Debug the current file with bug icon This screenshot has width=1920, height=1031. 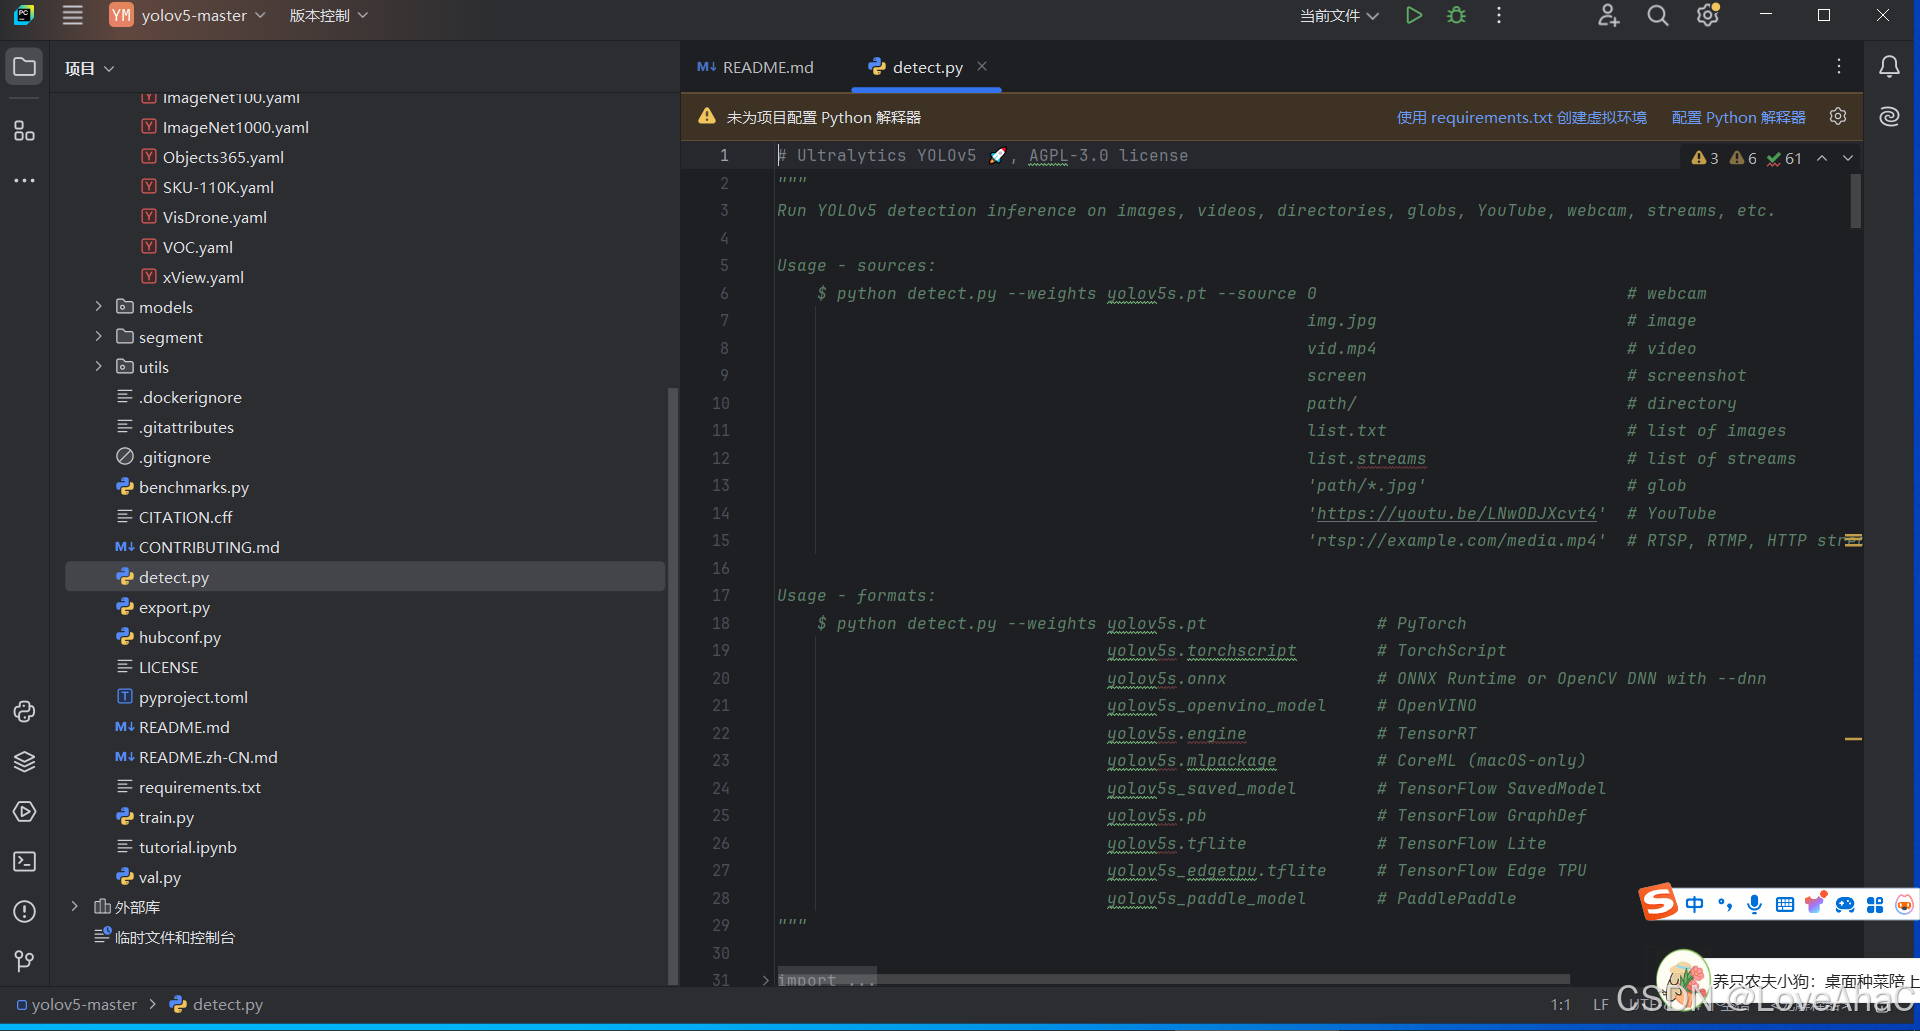tap(1457, 15)
